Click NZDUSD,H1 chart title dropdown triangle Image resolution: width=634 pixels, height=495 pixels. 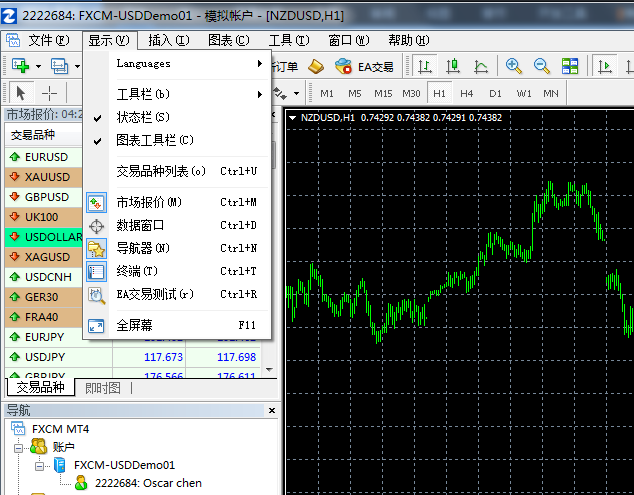[292, 118]
